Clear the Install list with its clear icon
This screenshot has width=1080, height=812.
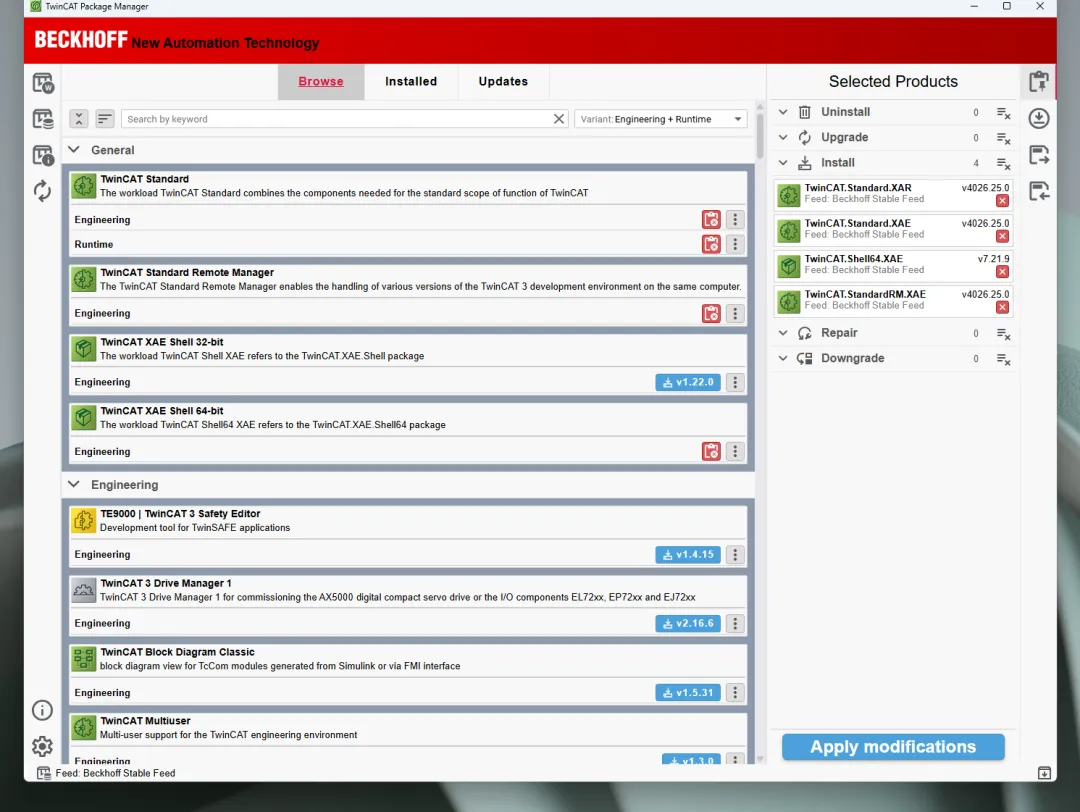tap(1004, 164)
